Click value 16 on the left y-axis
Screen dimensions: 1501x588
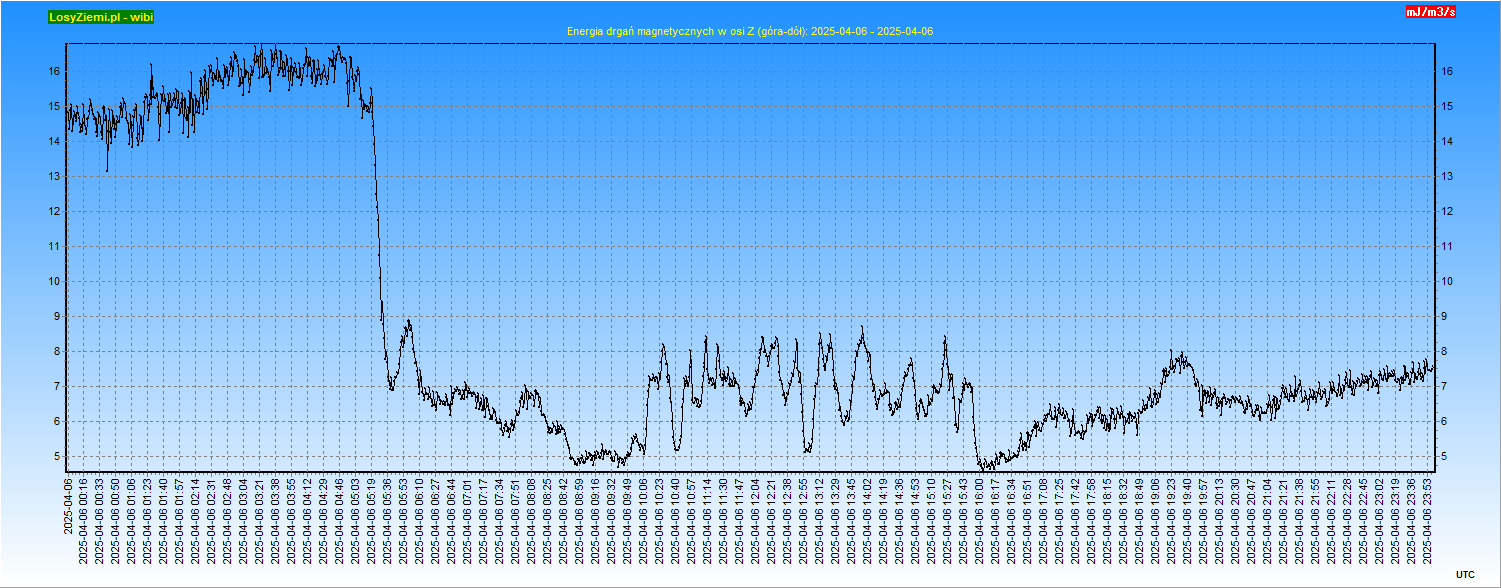coord(56,72)
